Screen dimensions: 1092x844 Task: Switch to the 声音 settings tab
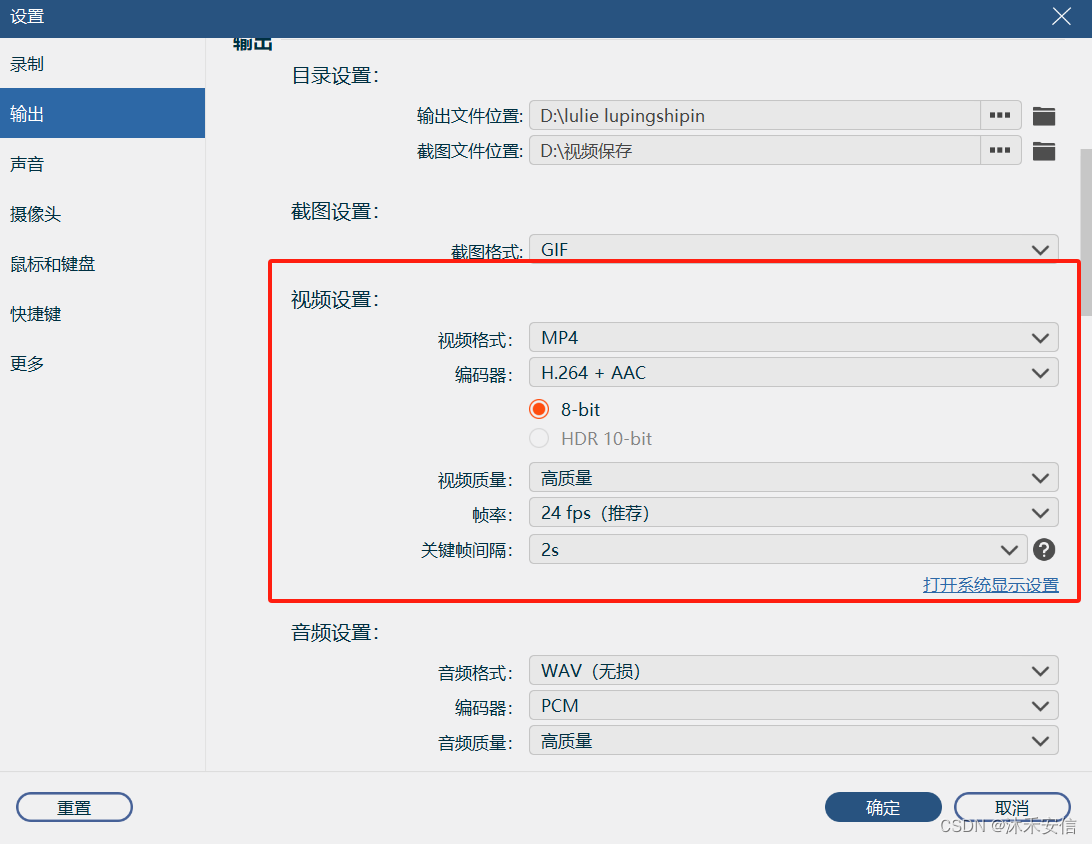coord(102,164)
